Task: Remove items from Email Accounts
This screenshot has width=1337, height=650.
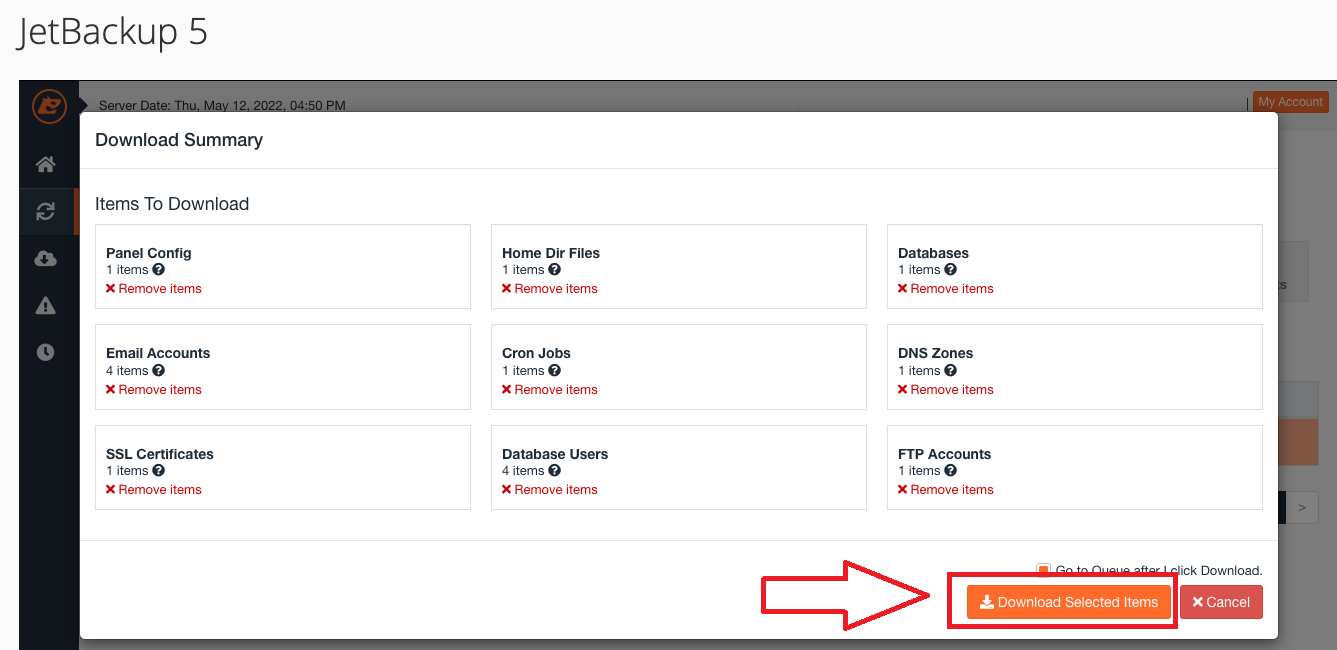Action: pyautogui.click(x=154, y=390)
